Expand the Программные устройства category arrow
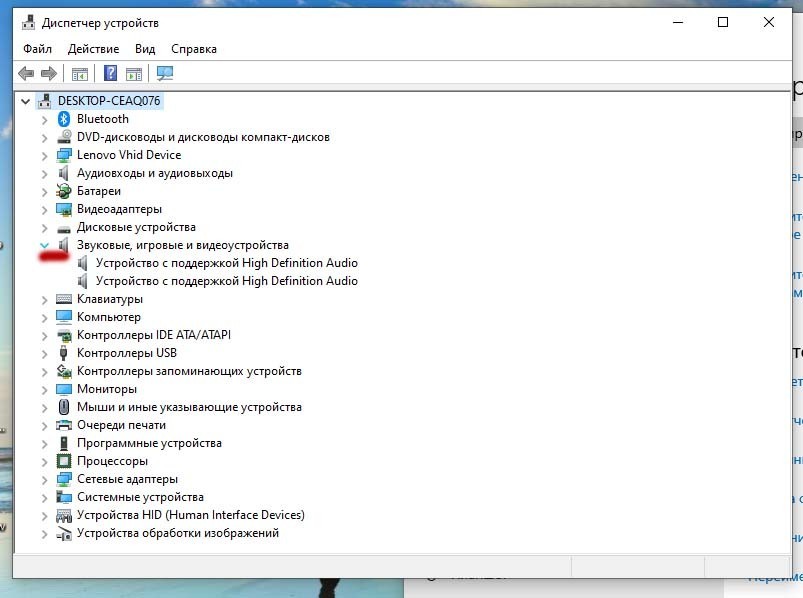This screenshot has height=598, width=803. (x=45, y=444)
